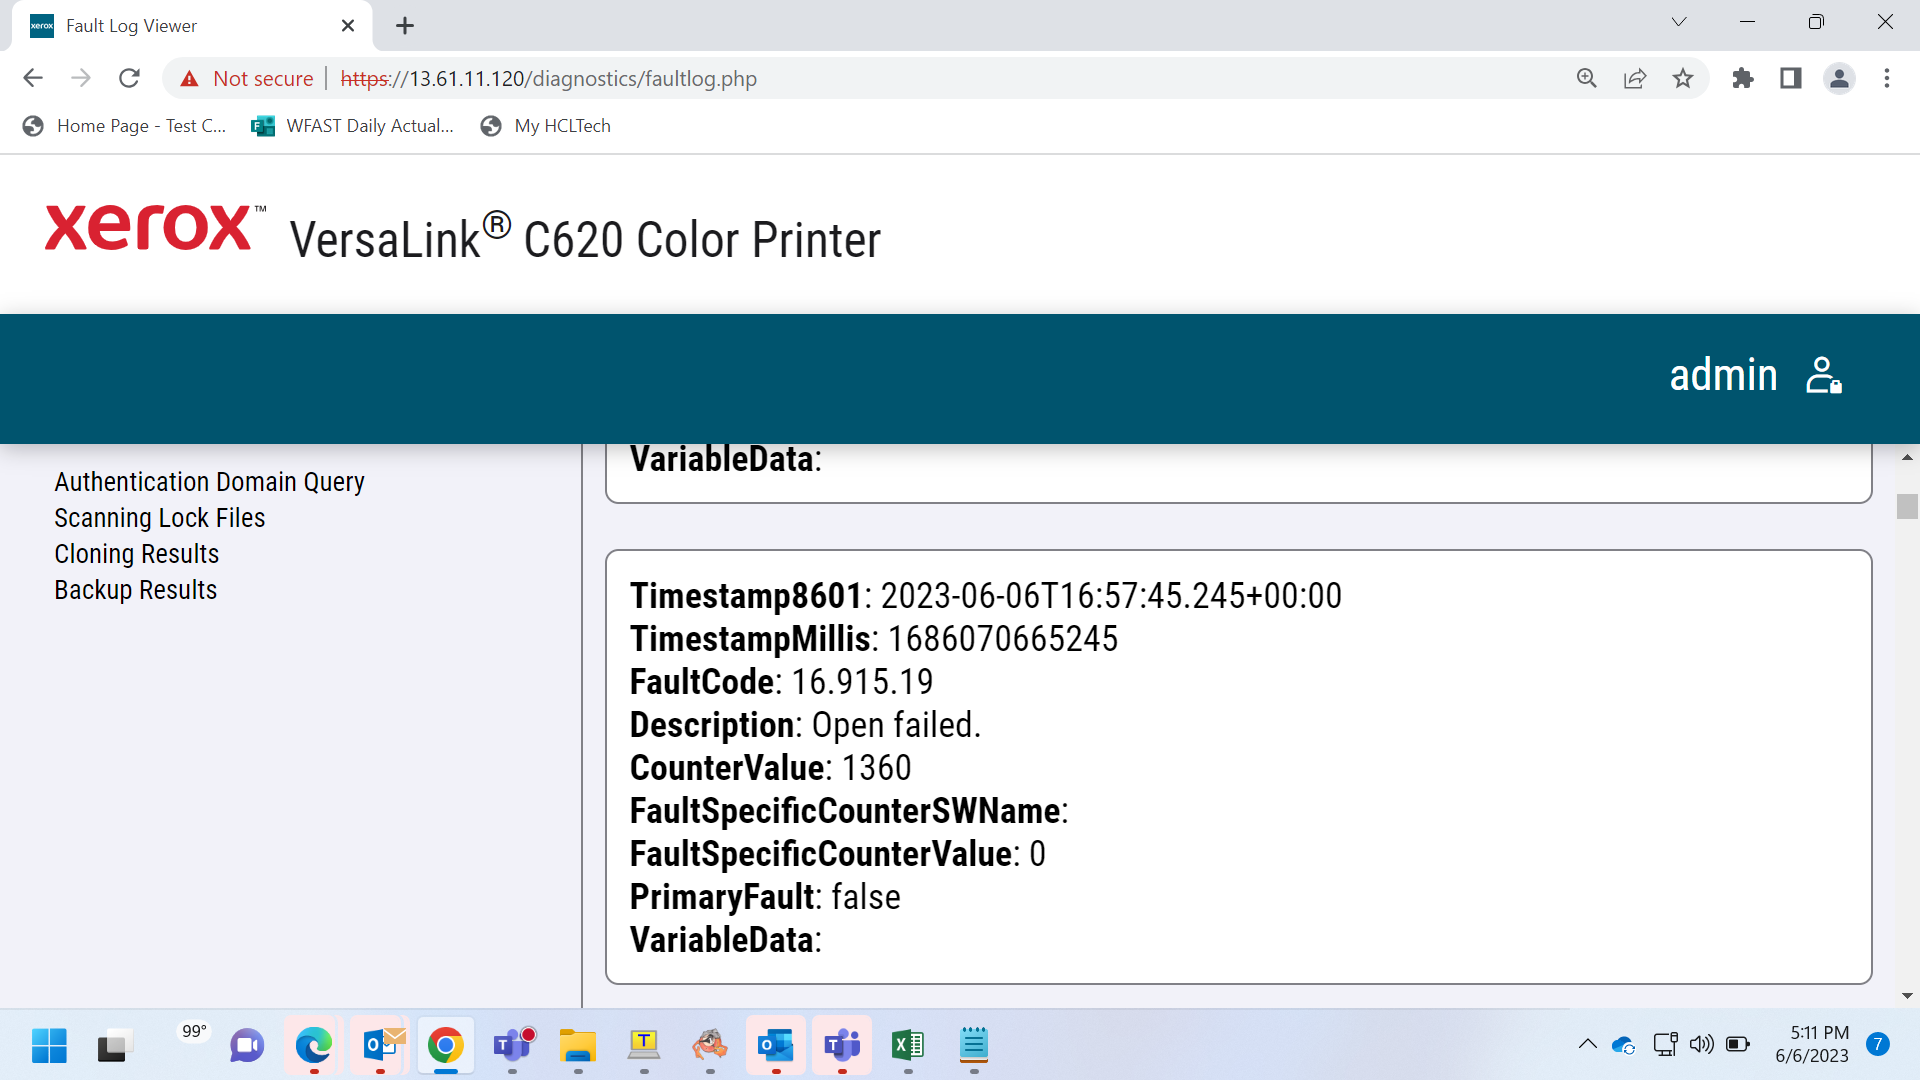Click the browser back arrow
This screenshot has width=1920, height=1080.
33,78
